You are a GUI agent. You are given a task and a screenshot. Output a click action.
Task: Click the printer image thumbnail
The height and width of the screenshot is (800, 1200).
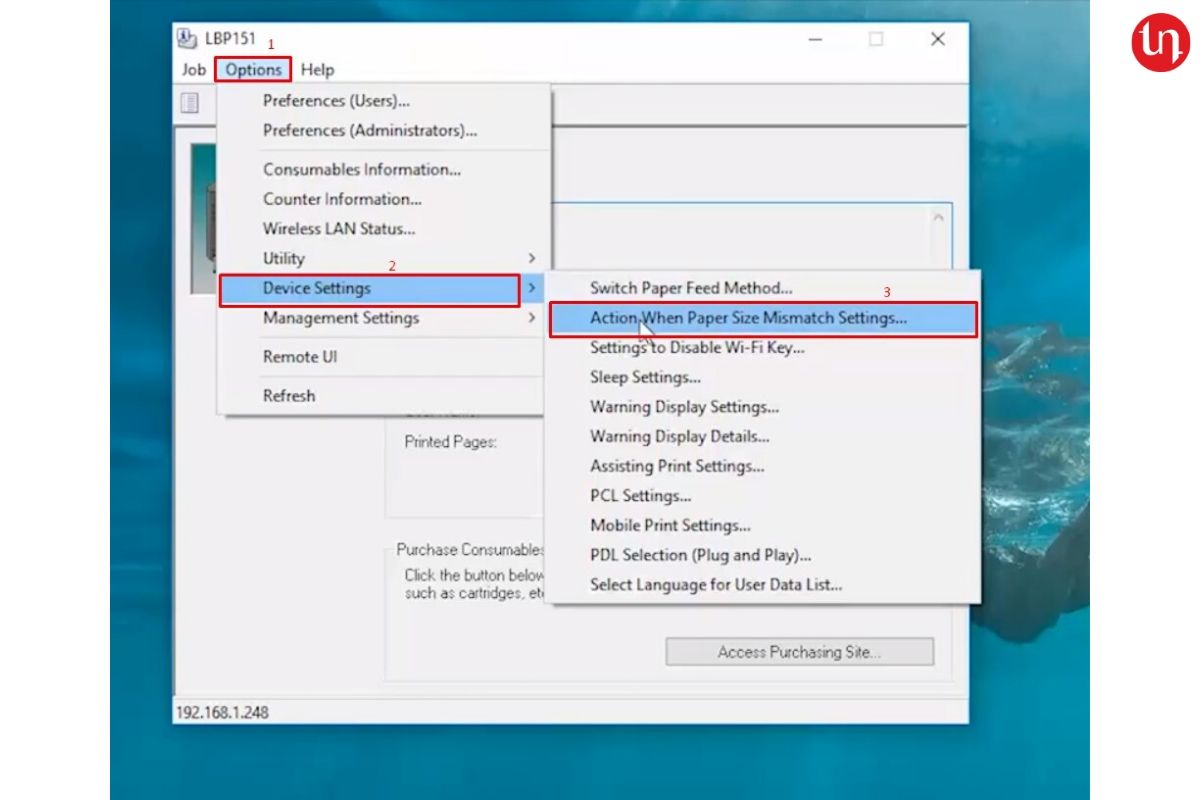[x=204, y=218]
